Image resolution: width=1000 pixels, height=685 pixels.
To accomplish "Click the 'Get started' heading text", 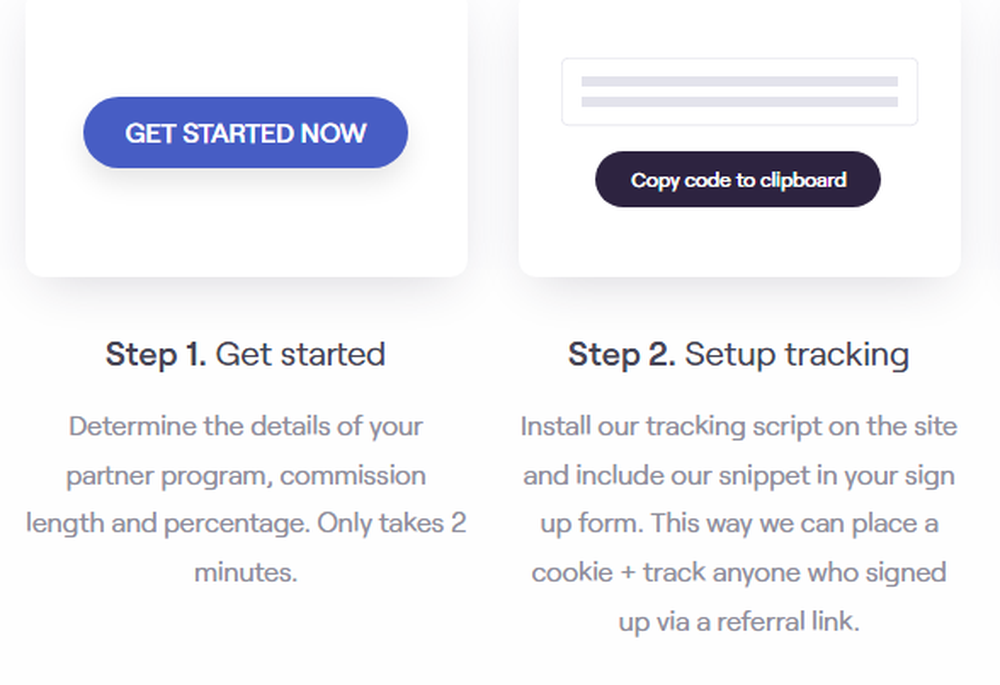I will [300, 354].
